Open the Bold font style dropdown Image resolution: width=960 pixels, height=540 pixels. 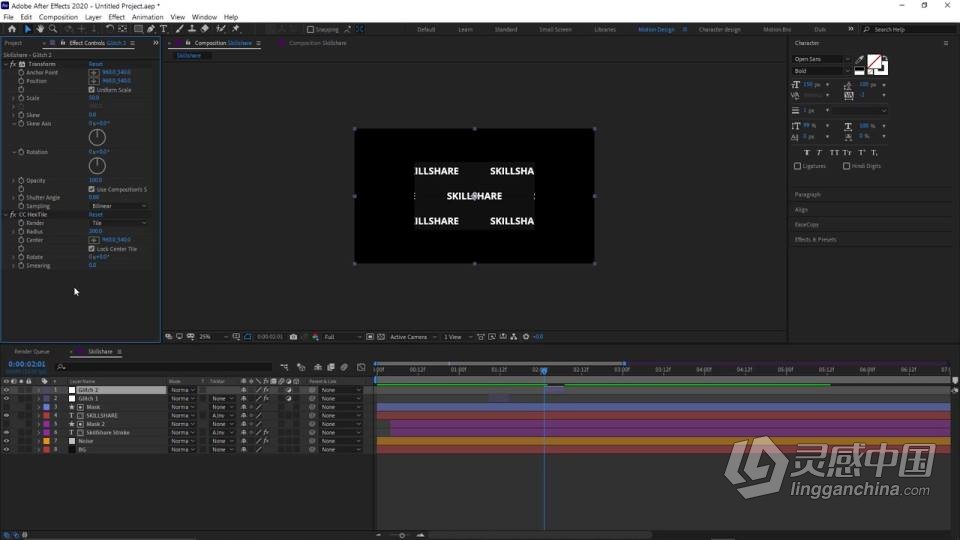click(x=822, y=71)
